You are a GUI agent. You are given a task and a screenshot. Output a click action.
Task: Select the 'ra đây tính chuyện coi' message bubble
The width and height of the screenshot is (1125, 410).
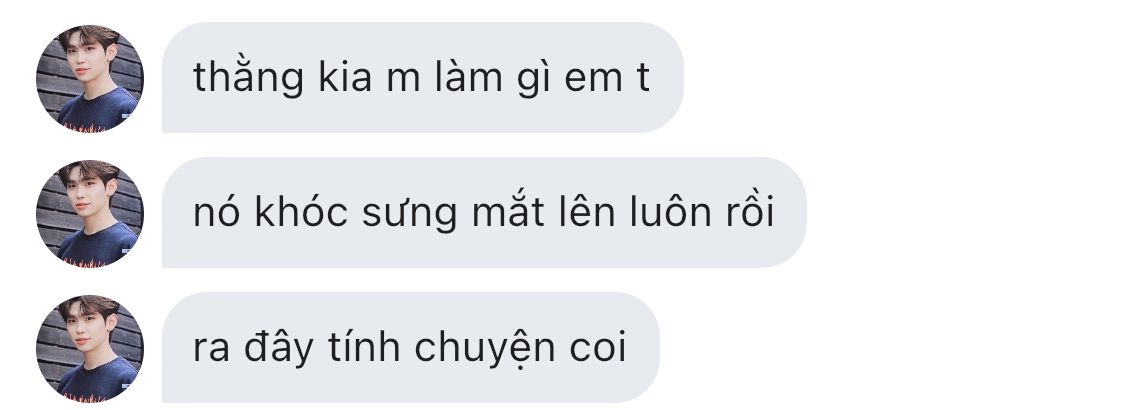410,348
